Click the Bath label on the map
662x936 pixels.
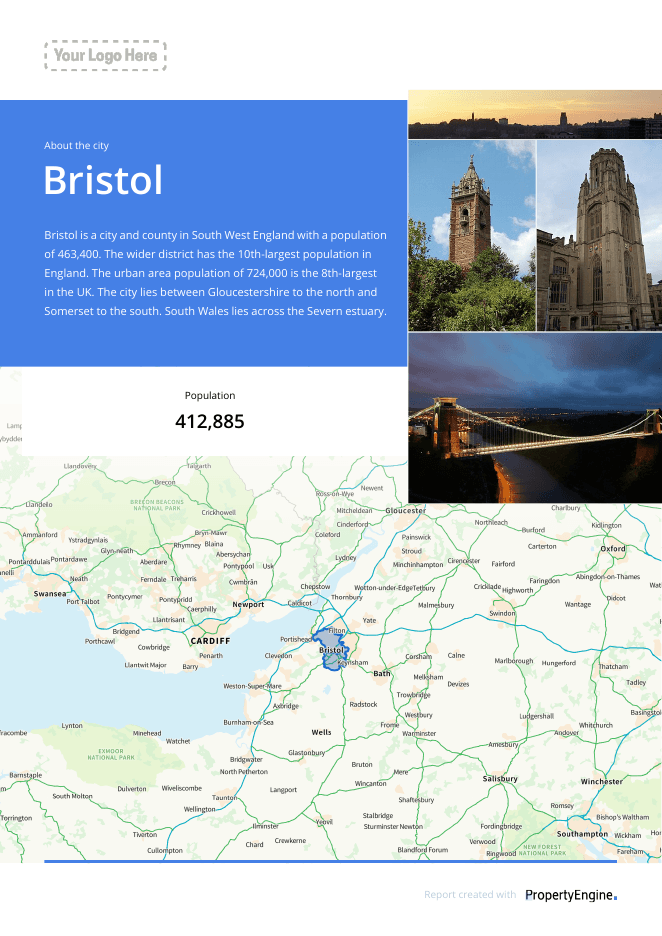(x=381, y=673)
